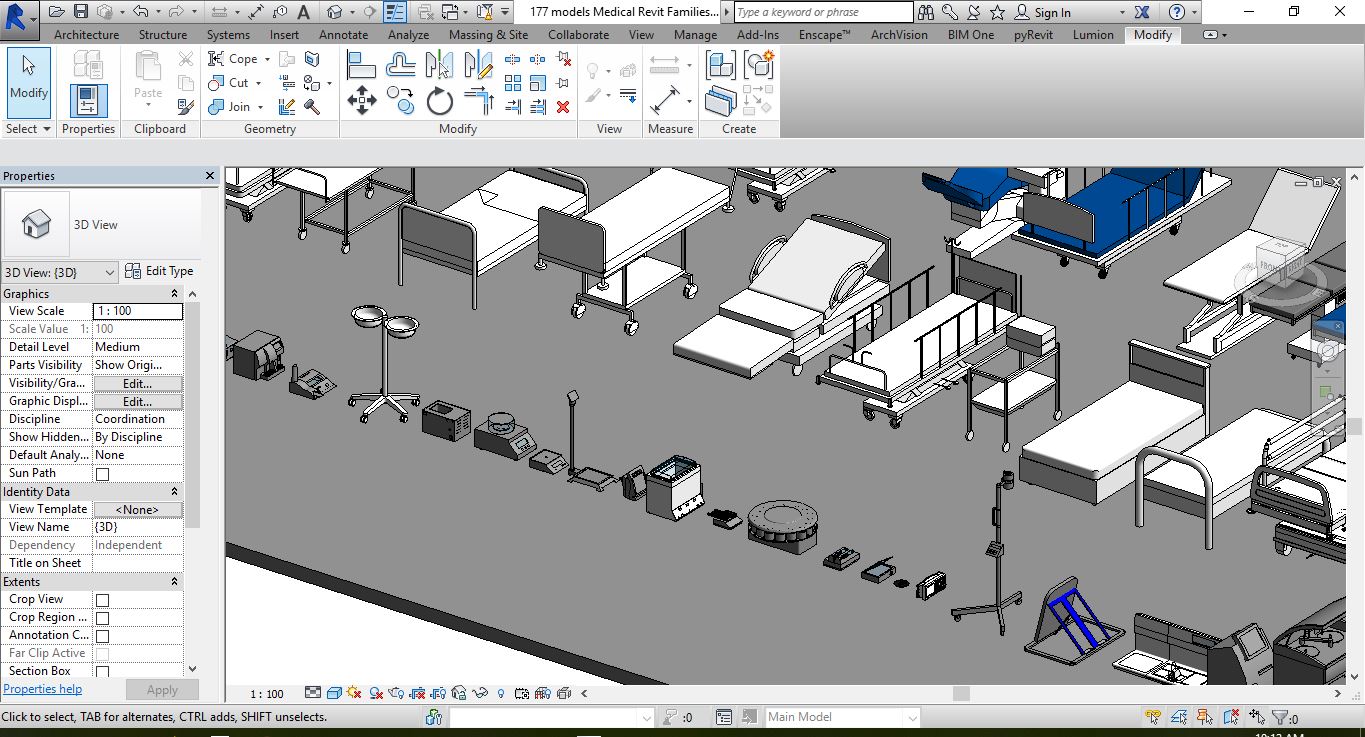This screenshot has height=737, width=1365.
Task: Open the Architecture ribbon tab
Action: click(x=86, y=34)
